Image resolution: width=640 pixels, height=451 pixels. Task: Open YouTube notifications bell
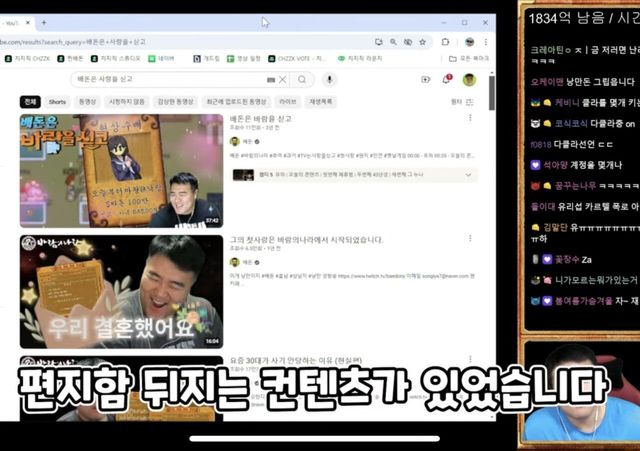tap(447, 79)
